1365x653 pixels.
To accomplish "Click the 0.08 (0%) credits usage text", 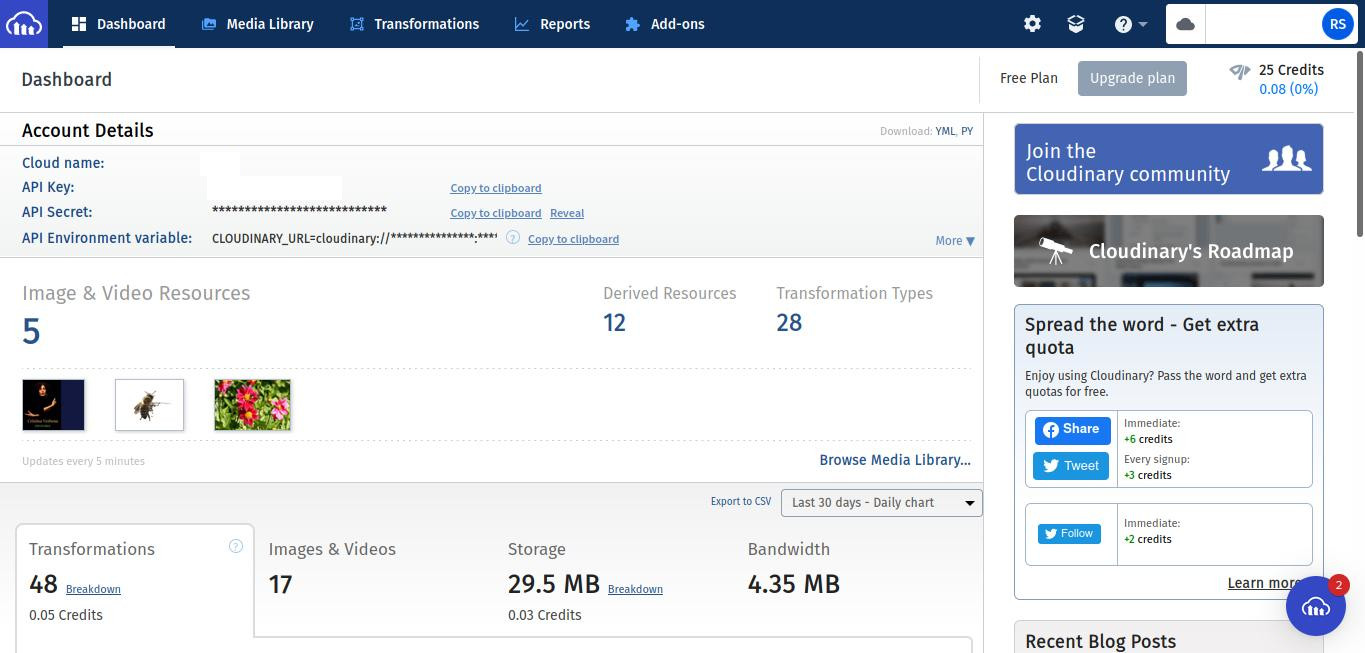I will 1289,89.
